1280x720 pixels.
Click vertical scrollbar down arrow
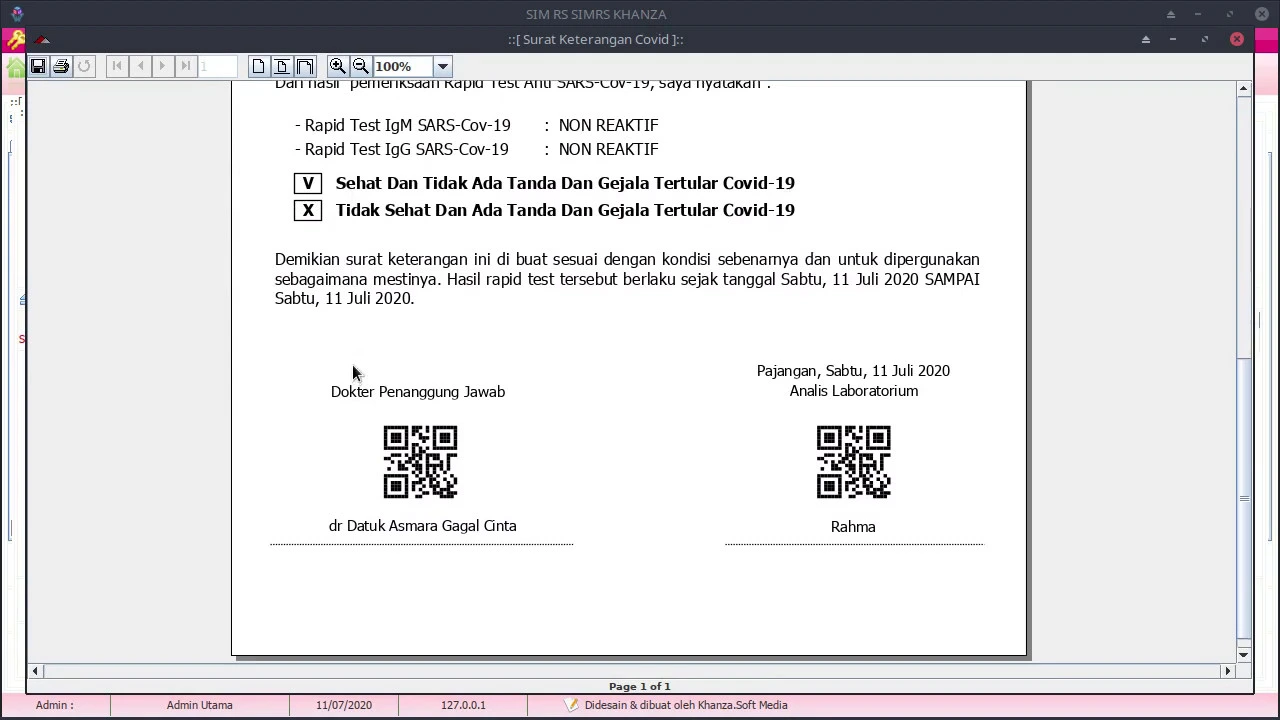1243,655
